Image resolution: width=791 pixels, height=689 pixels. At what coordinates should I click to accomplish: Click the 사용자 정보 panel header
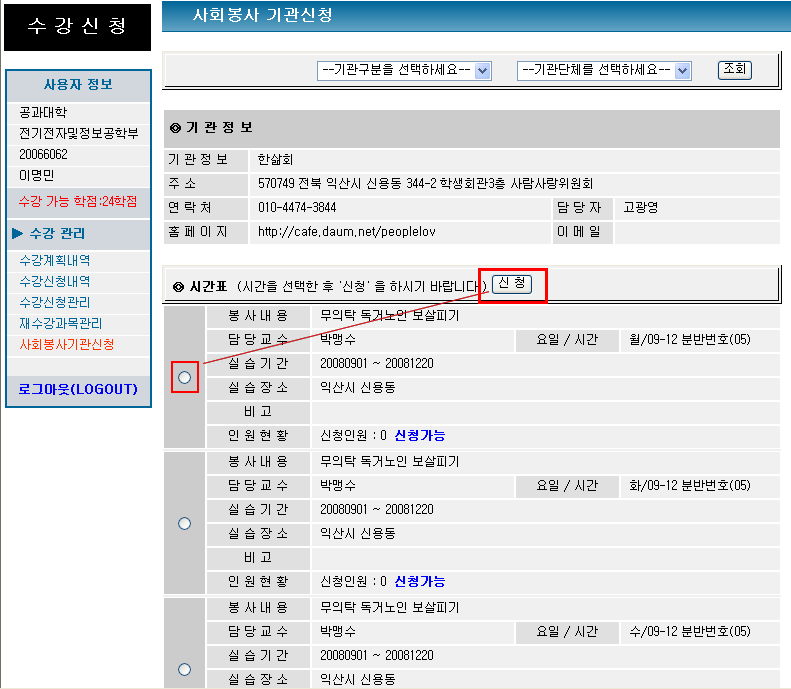click(x=78, y=84)
